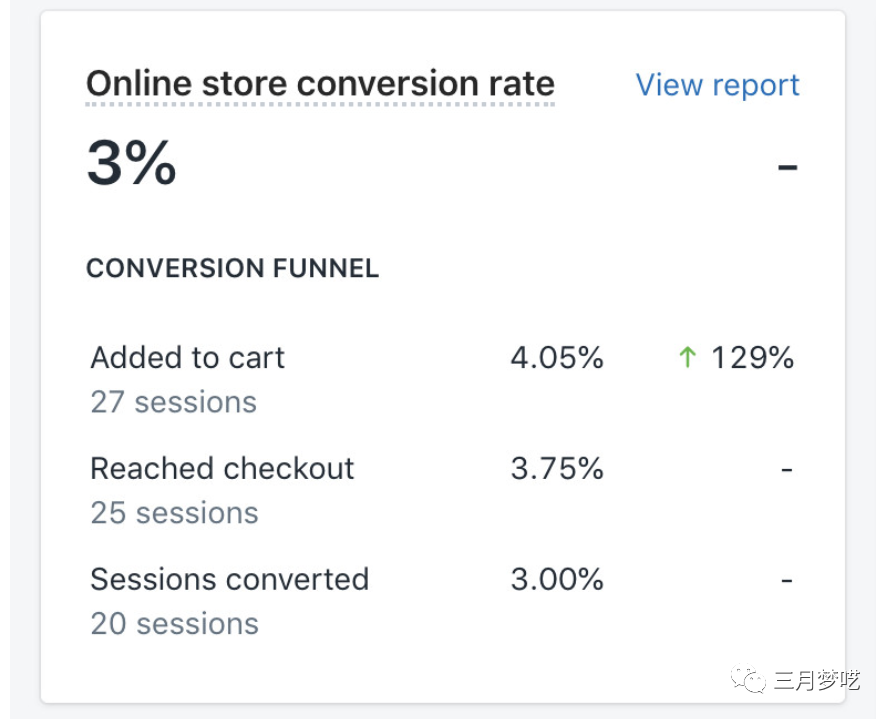This screenshot has height=719, width=889.
Task: Select the Added to cart row label
Action: [x=188, y=357]
